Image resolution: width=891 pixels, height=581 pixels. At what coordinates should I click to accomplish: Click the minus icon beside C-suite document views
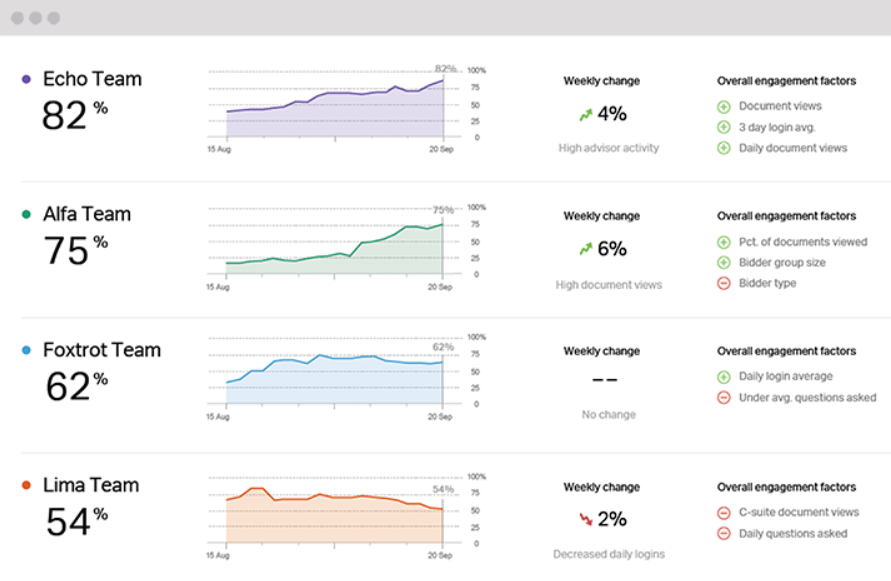pyautogui.click(x=722, y=512)
